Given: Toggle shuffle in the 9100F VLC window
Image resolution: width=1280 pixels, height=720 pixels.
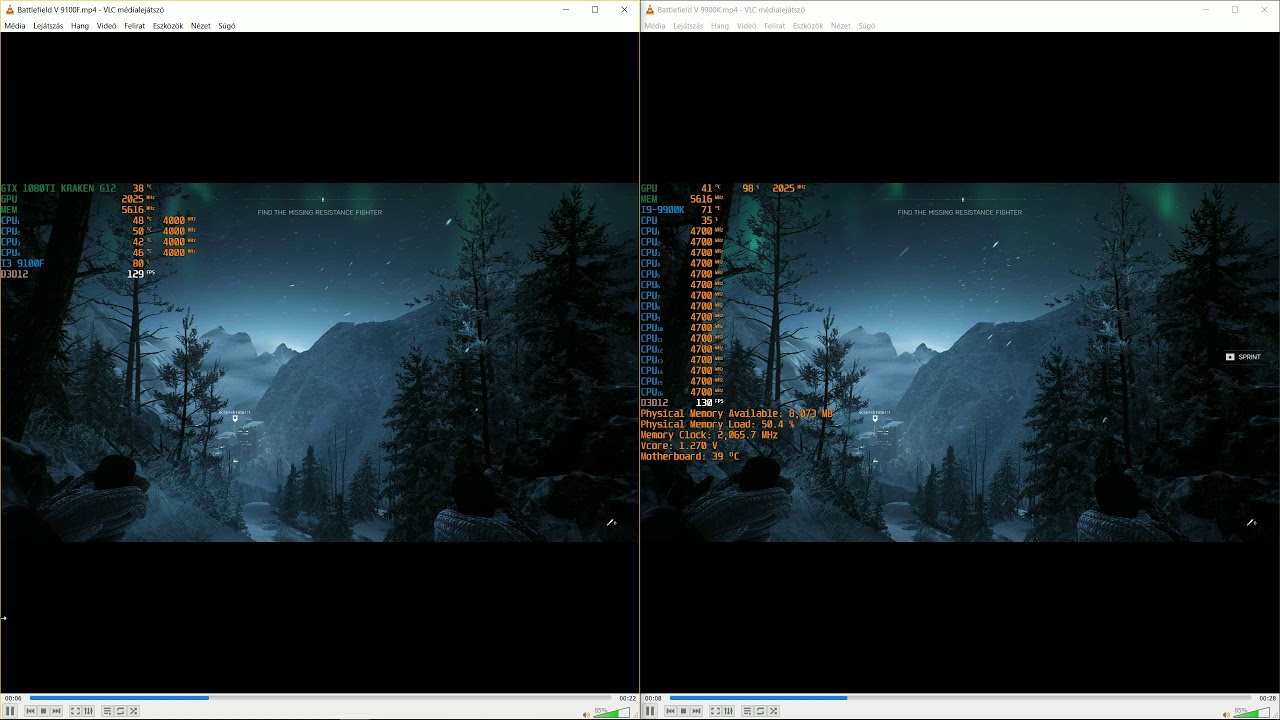Looking at the screenshot, I should pyautogui.click(x=133, y=711).
